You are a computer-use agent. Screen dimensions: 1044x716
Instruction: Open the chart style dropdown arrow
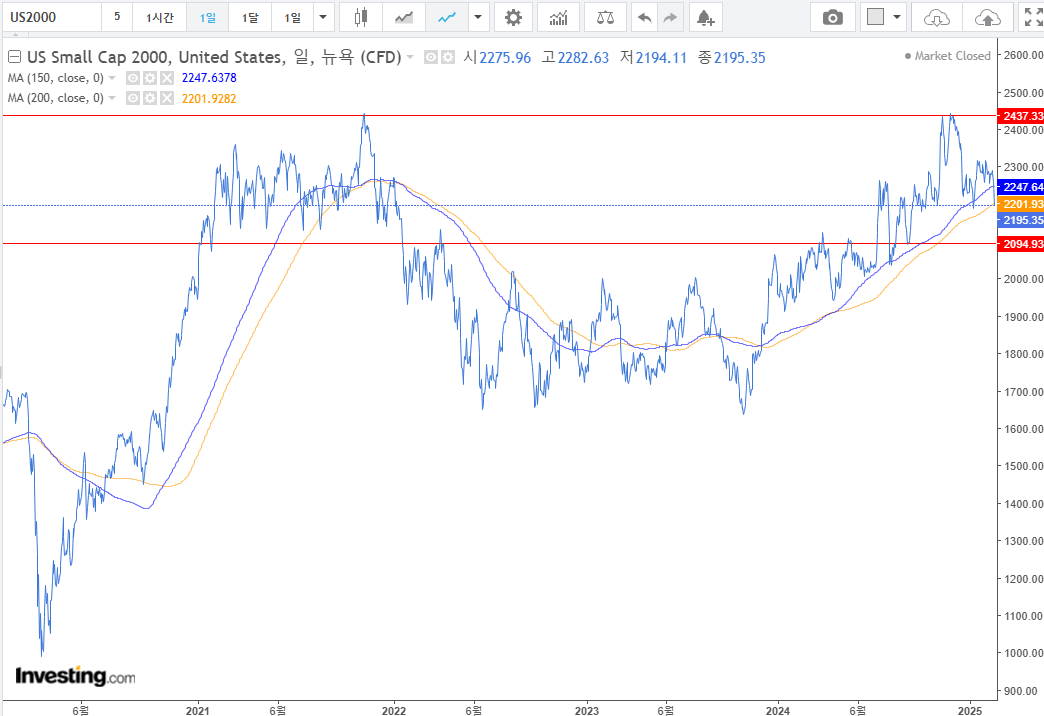pos(478,17)
